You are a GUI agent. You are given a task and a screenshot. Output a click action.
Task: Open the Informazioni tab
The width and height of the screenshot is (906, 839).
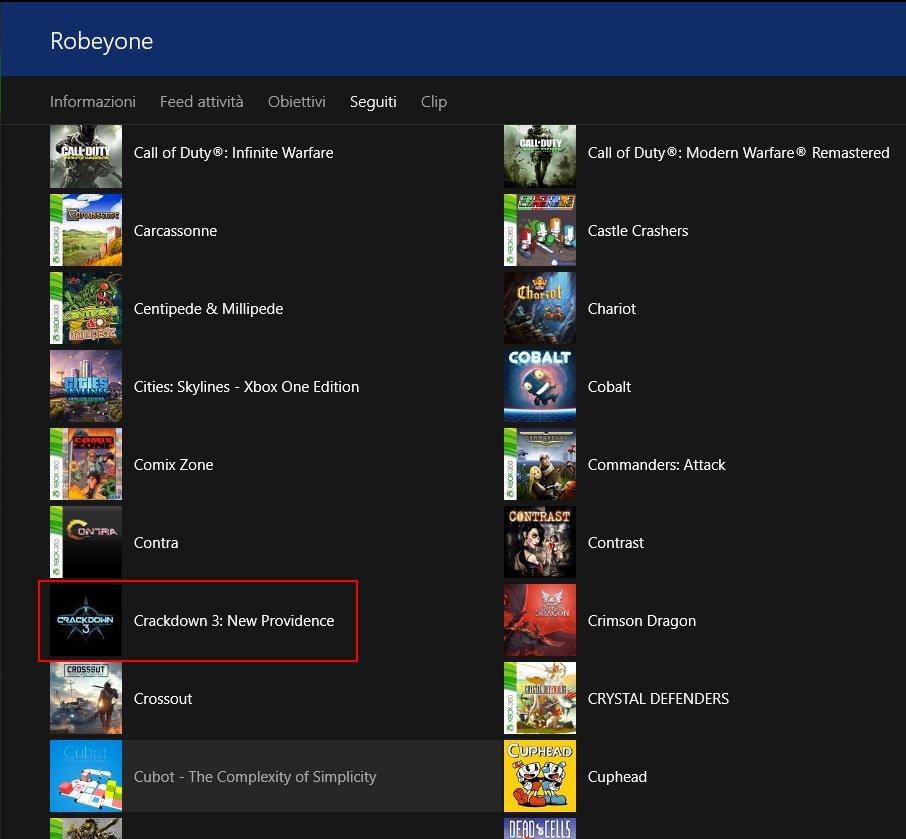(x=93, y=102)
